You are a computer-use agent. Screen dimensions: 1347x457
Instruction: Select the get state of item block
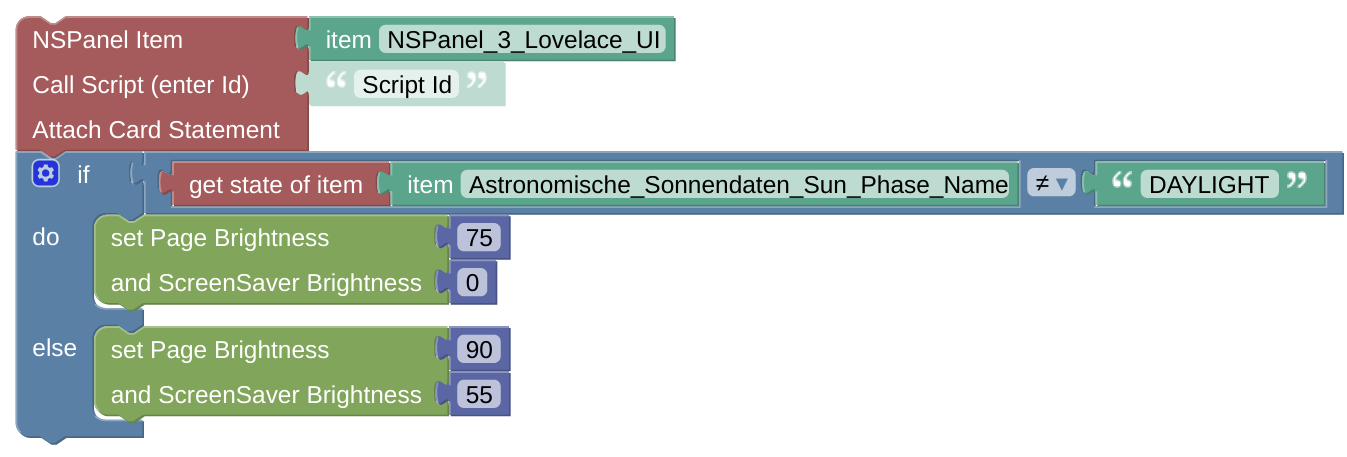[x=275, y=185]
